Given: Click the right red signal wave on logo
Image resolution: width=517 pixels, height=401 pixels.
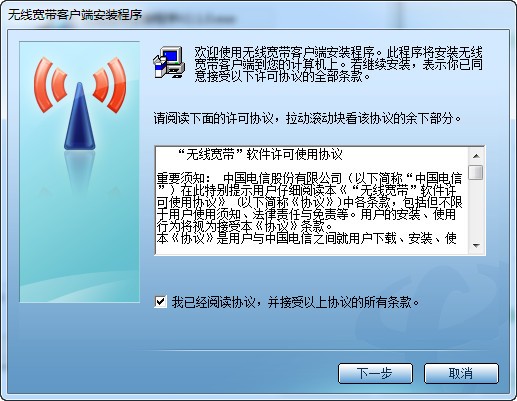Looking at the screenshot, I should point(110,84).
